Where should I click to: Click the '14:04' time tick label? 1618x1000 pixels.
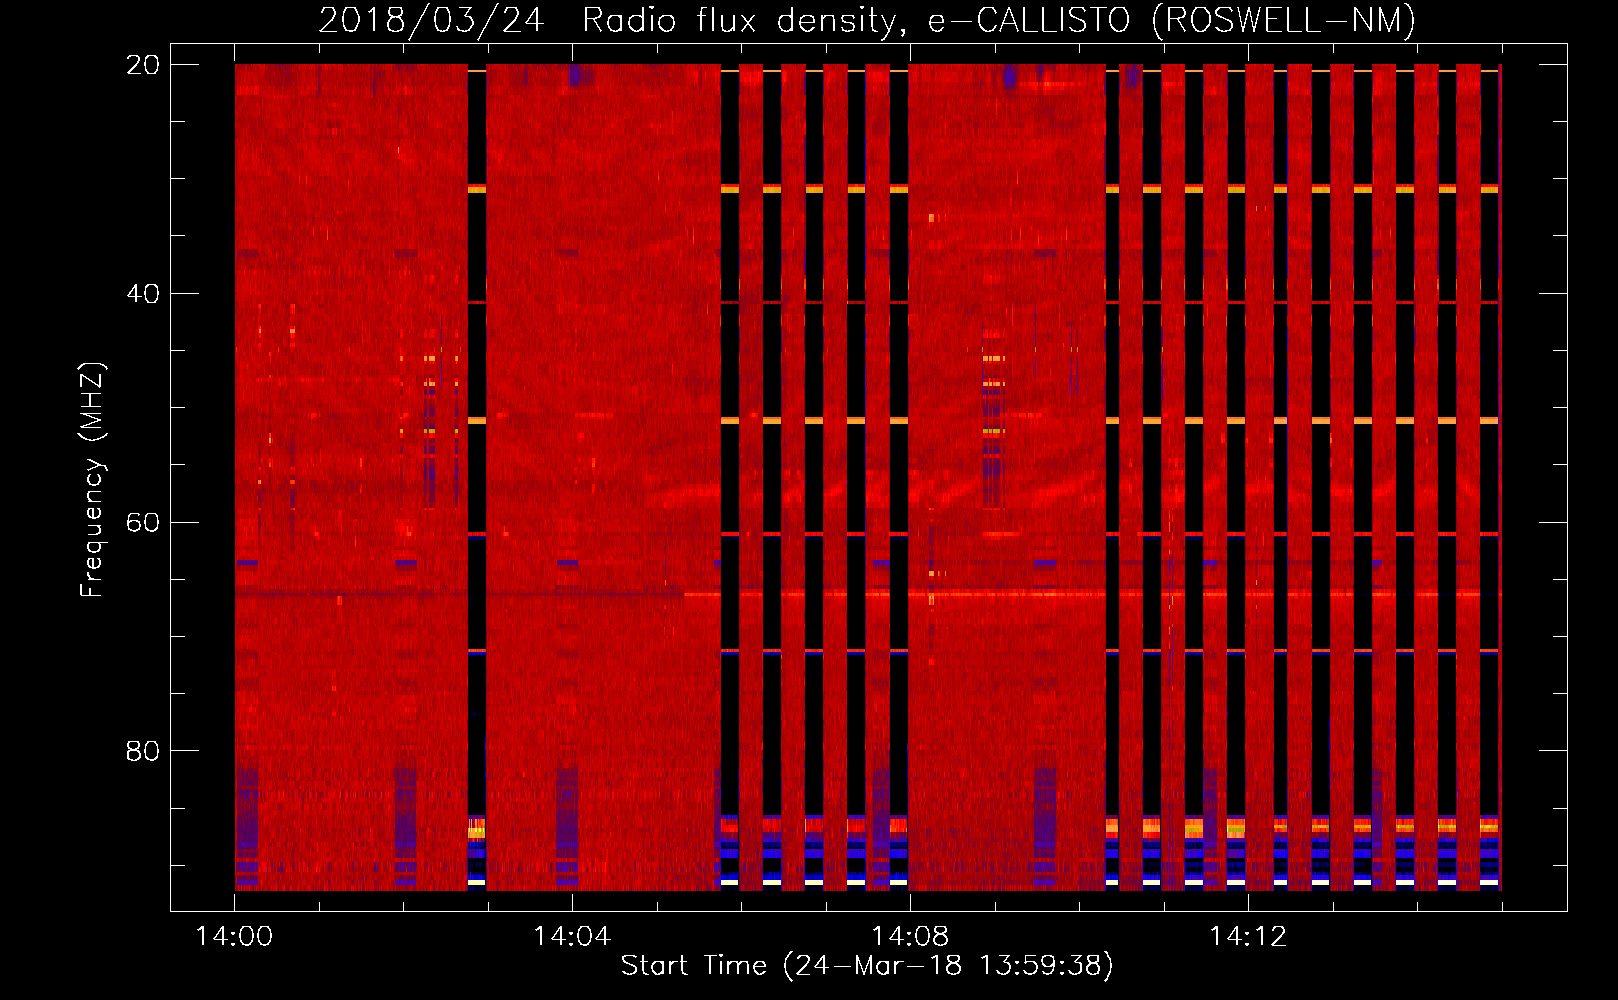click(572, 937)
